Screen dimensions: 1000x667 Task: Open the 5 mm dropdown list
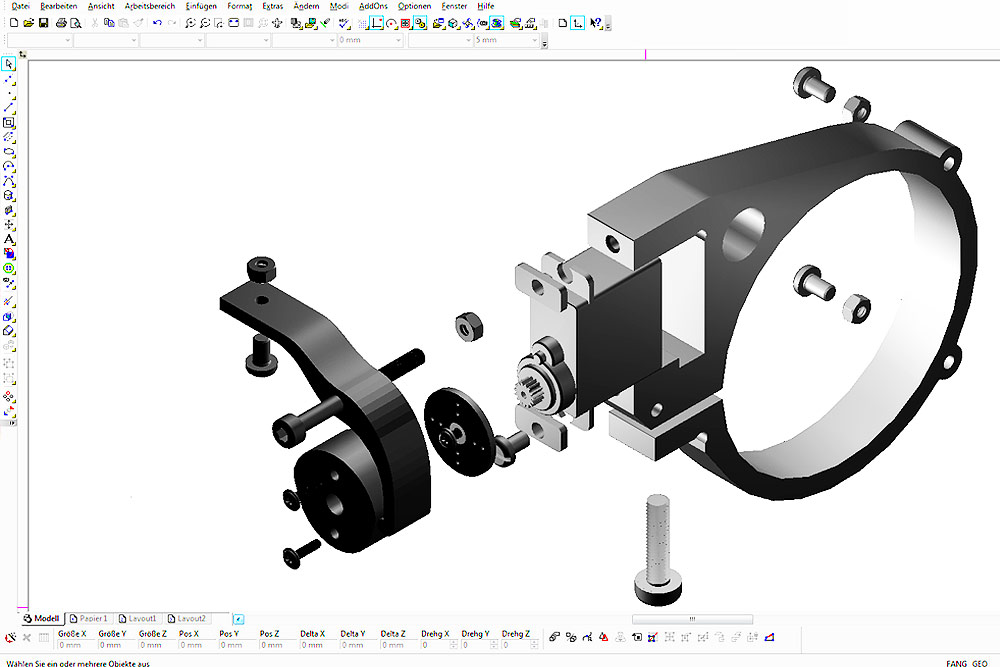point(534,41)
